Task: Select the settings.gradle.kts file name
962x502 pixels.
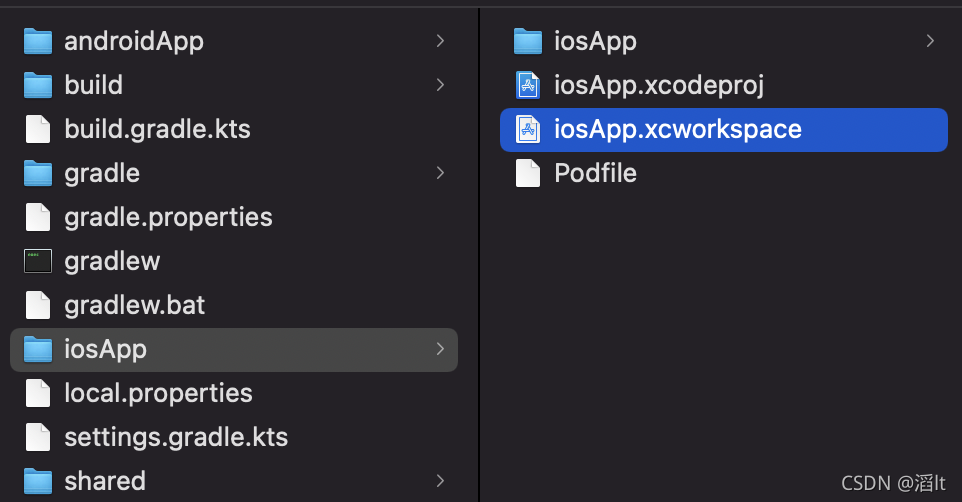Action: [x=176, y=437]
